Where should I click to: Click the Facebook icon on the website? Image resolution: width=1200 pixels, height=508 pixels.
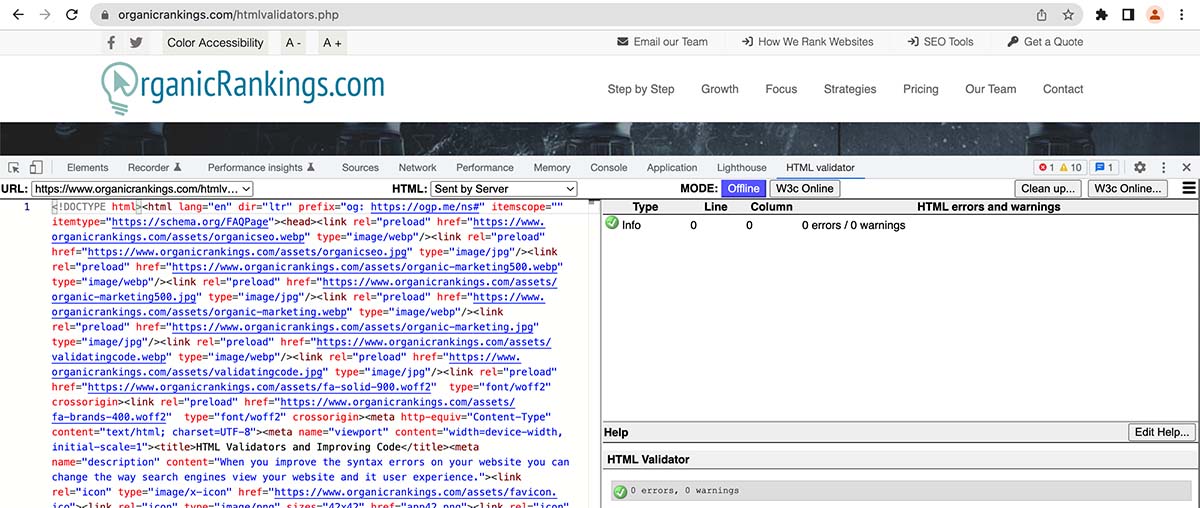tap(111, 42)
